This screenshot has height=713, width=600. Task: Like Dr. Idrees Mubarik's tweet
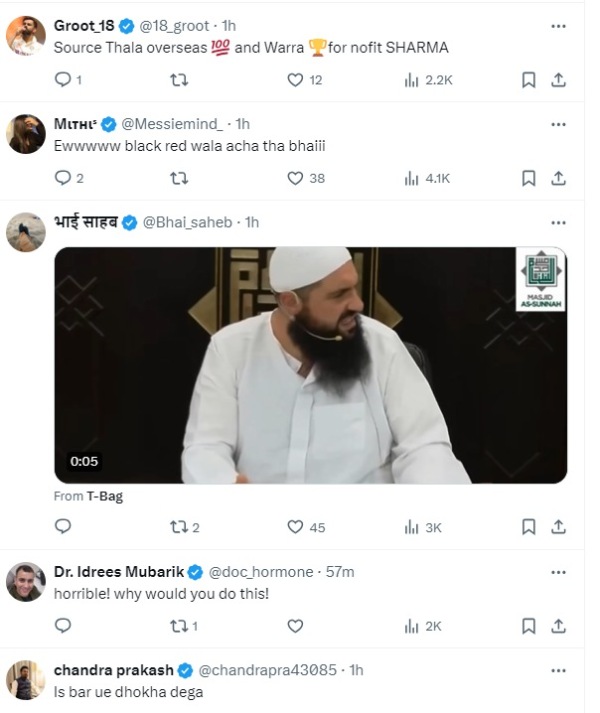pos(295,626)
